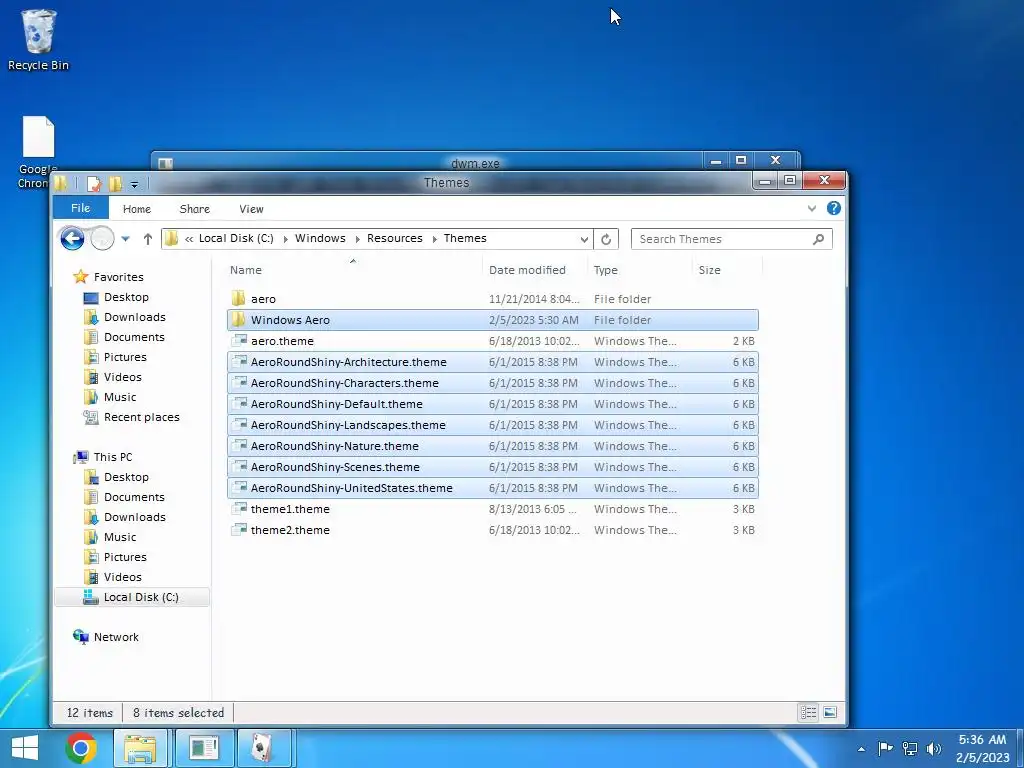
Task: Click the theme1.theme file icon
Action: click(239, 508)
